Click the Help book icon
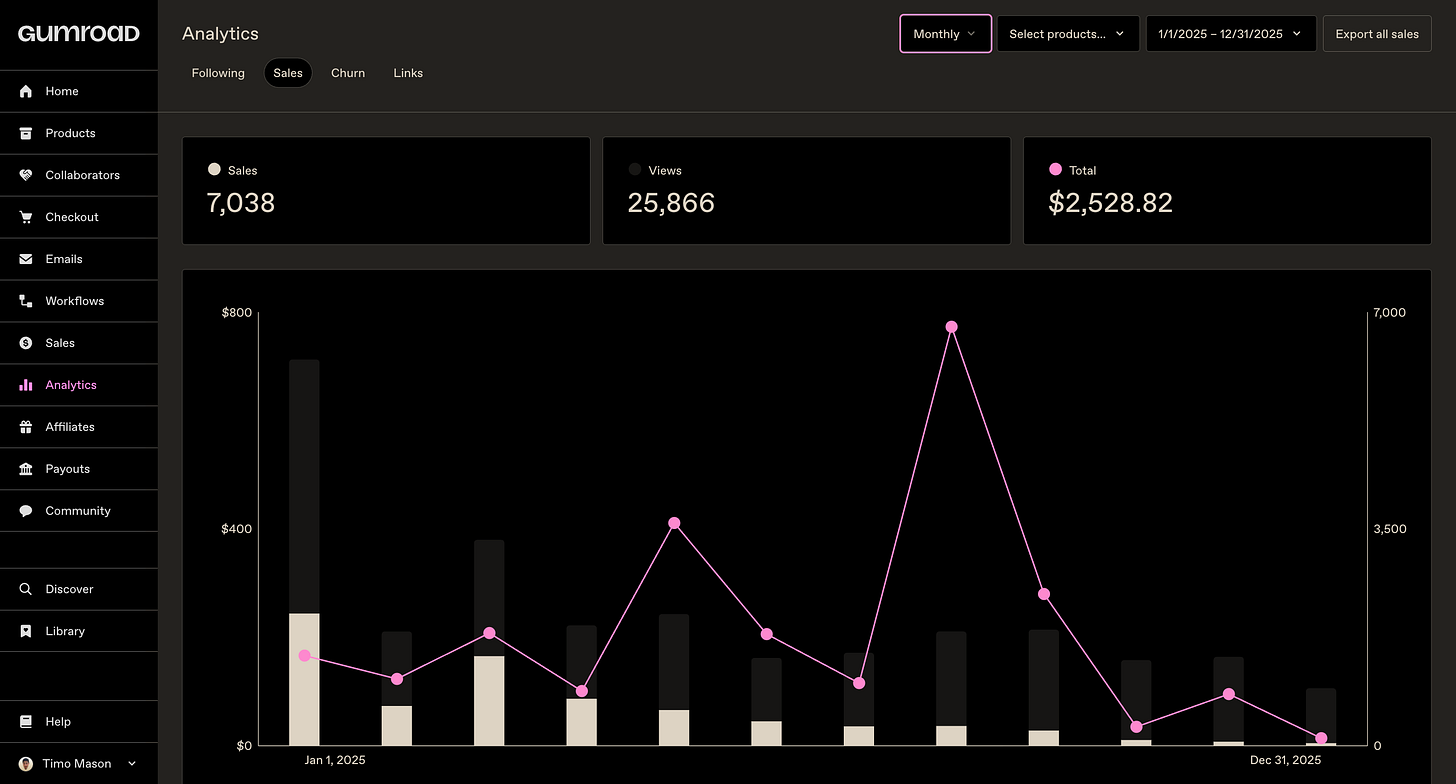 tap(26, 721)
